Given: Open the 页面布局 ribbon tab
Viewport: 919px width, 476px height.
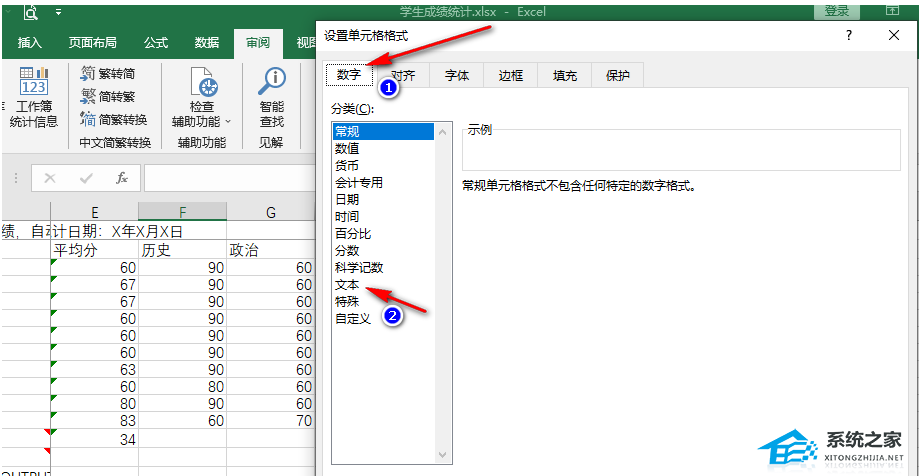Looking at the screenshot, I should tap(92, 42).
